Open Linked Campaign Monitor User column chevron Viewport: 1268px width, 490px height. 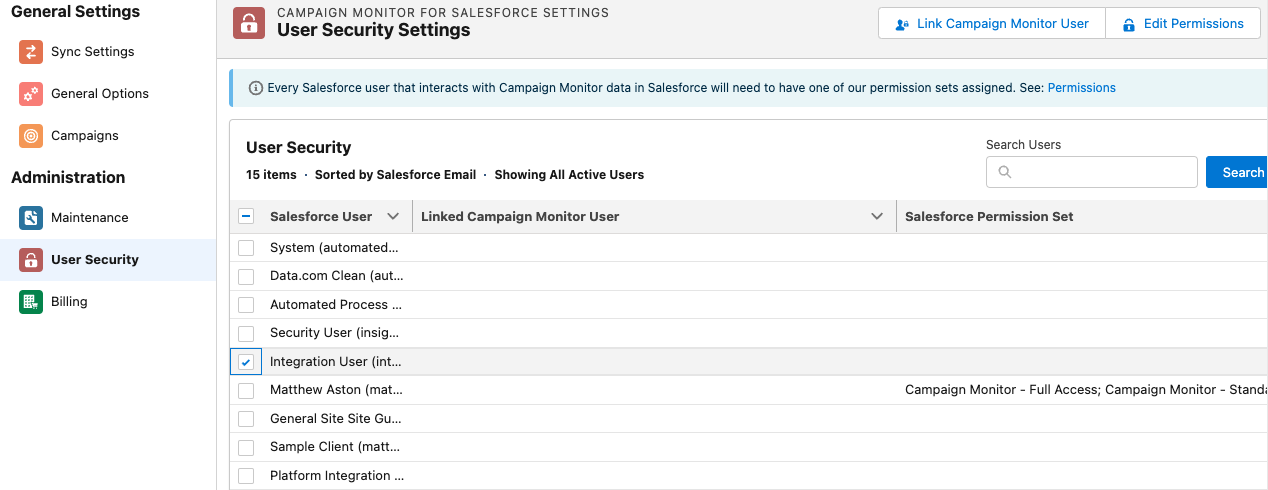(877, 216)
